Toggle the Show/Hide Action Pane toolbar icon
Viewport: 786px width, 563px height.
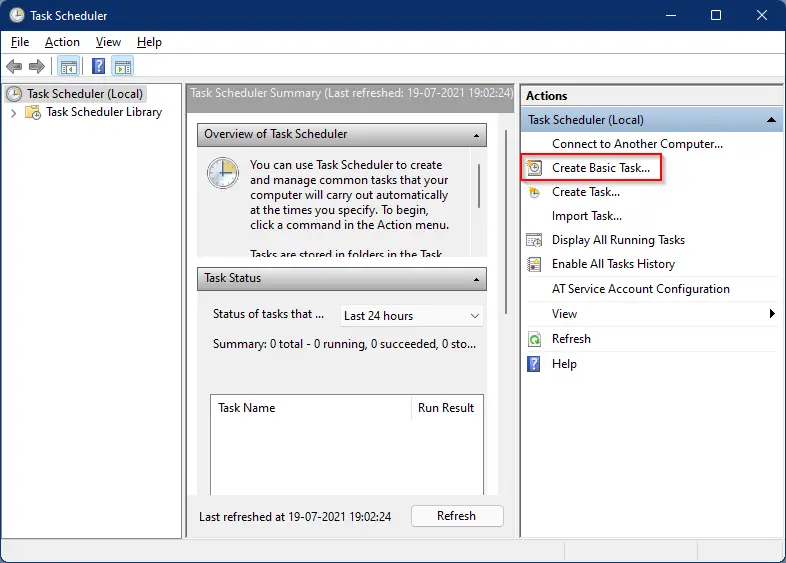coord(123,66)
